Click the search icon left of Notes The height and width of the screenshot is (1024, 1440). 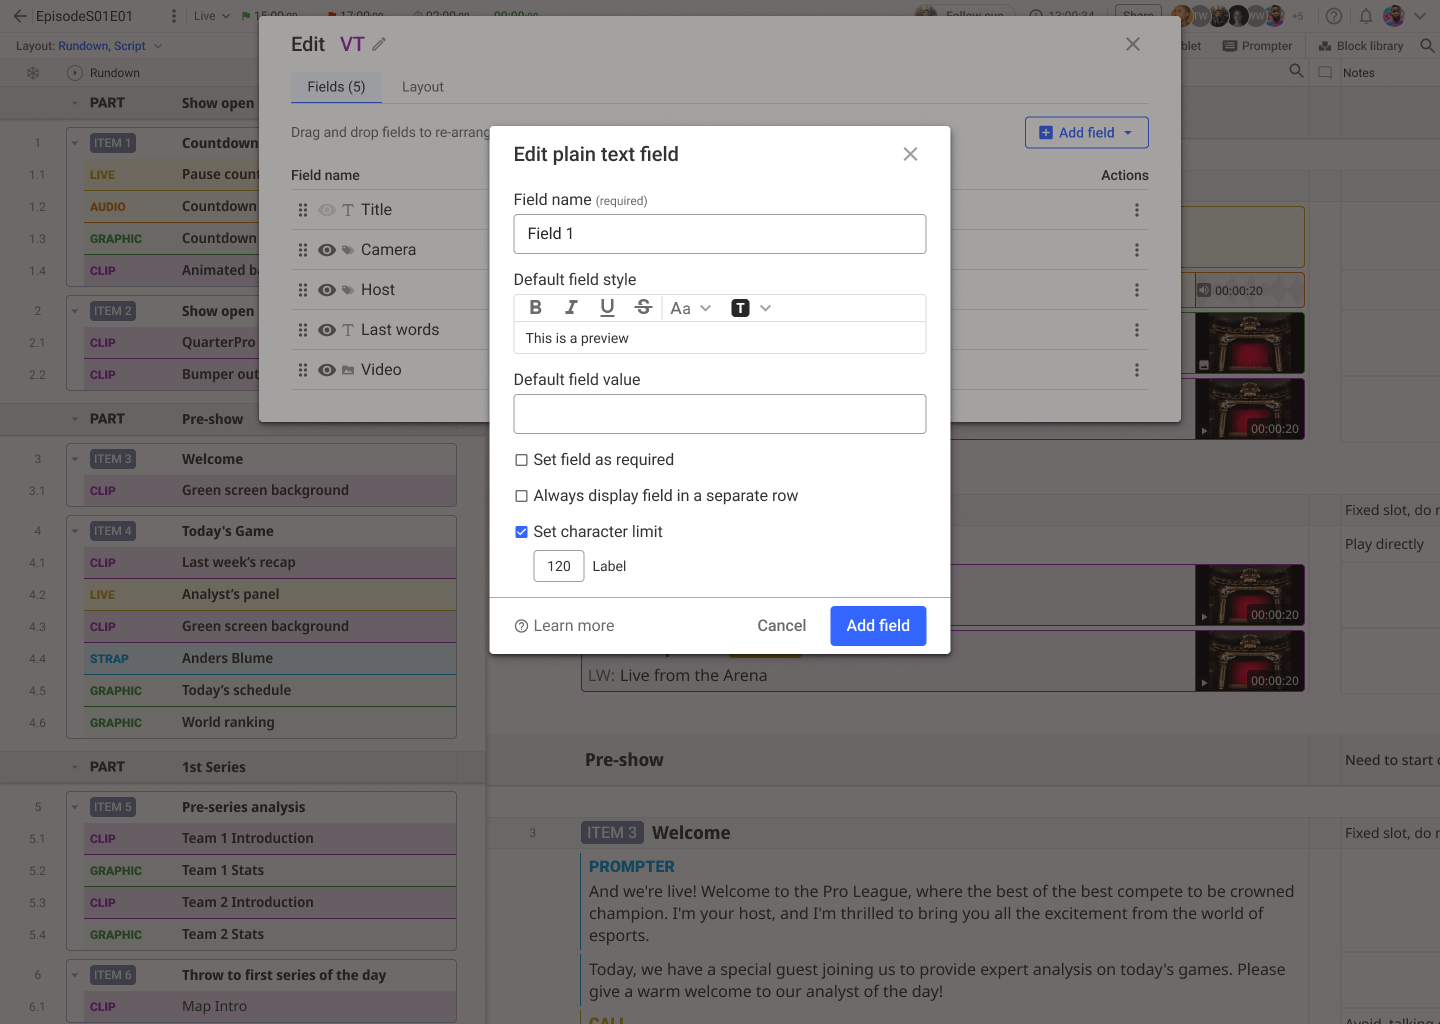pos(1297,71)
